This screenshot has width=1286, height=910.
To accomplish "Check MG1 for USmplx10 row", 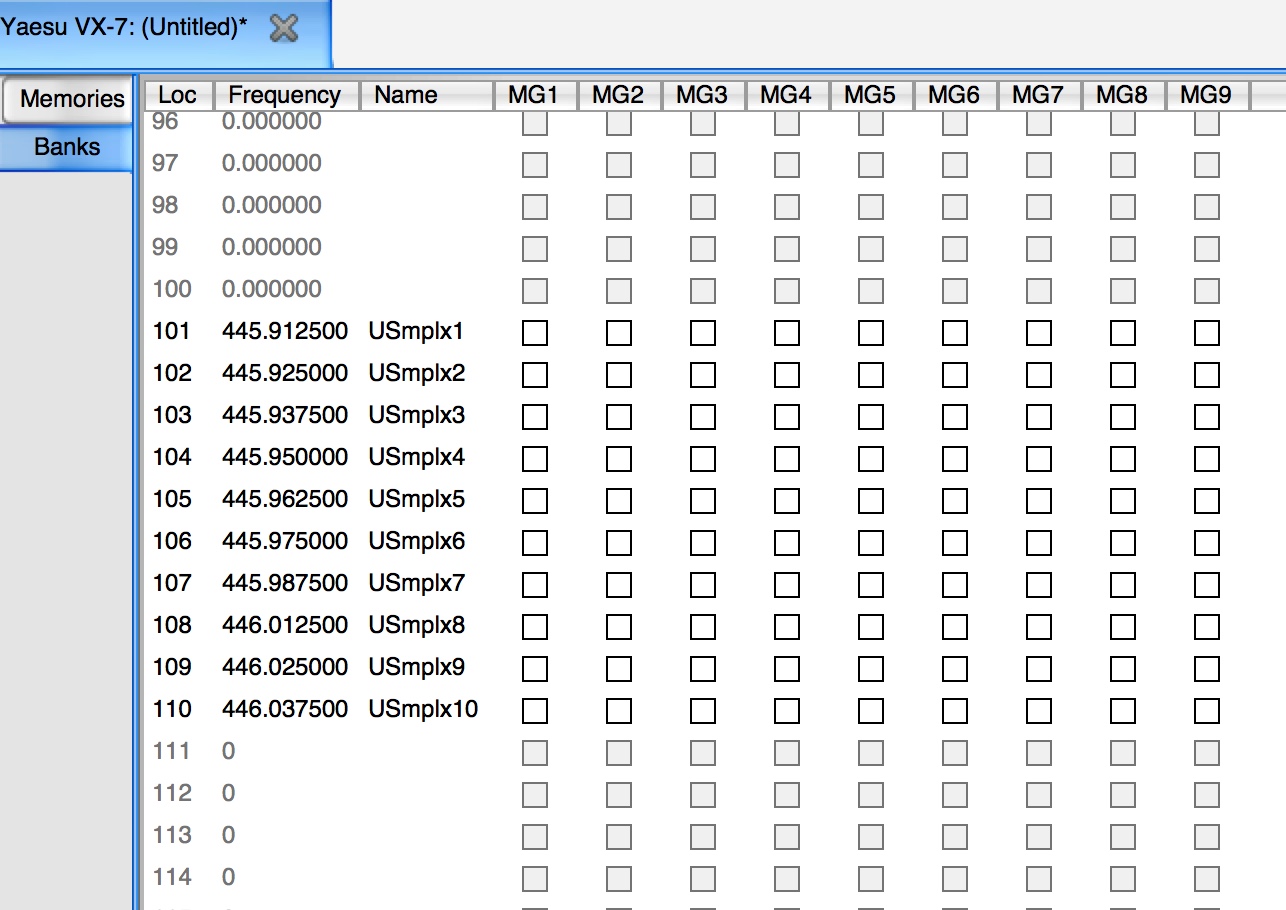I will coord(535,710).
